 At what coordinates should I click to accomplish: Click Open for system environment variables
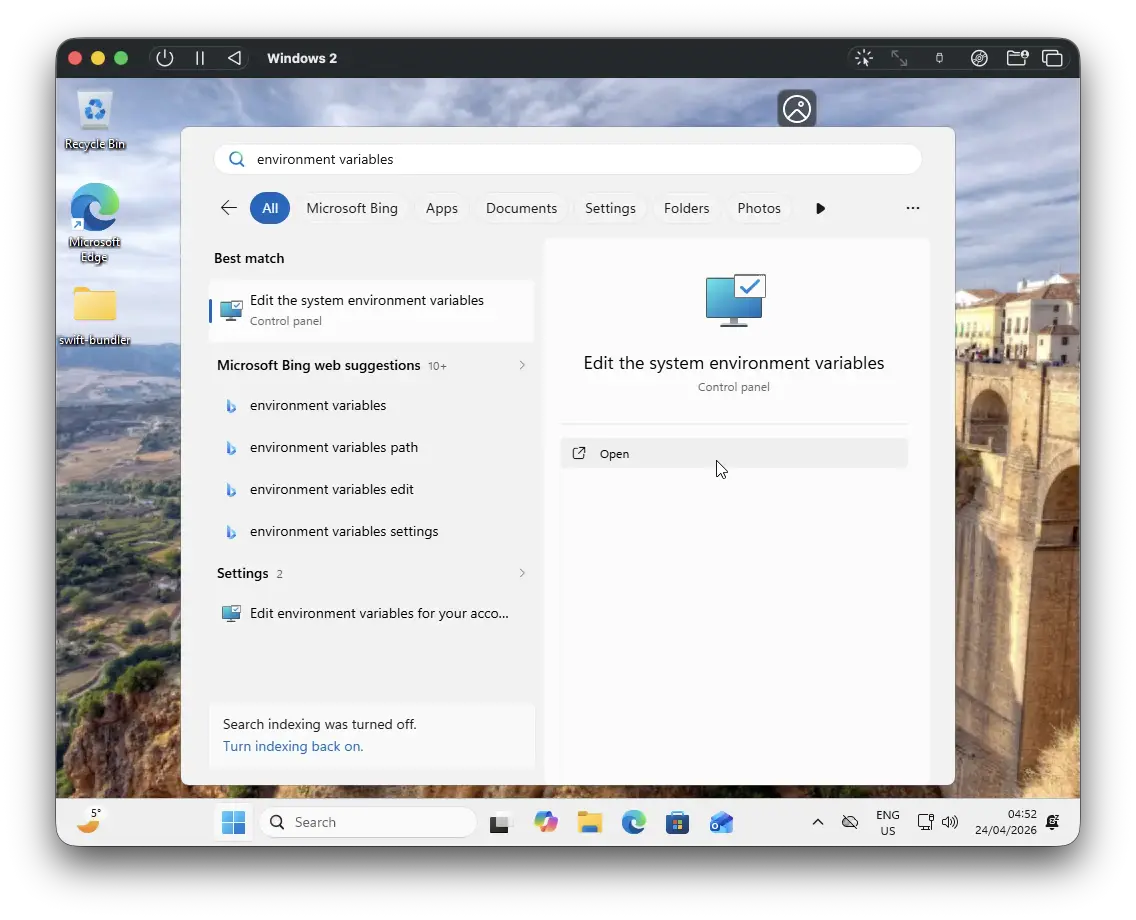coord(733,453)
